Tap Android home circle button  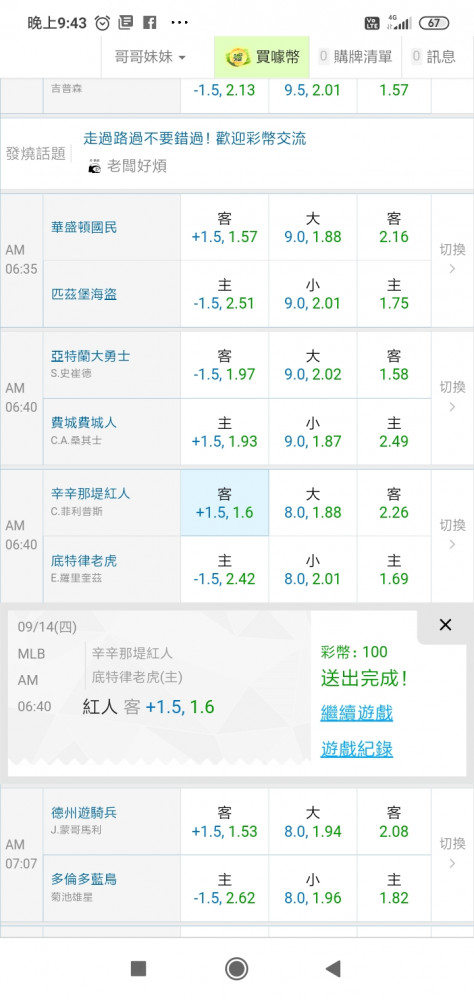pyautogui.click(x=237, y=969)
